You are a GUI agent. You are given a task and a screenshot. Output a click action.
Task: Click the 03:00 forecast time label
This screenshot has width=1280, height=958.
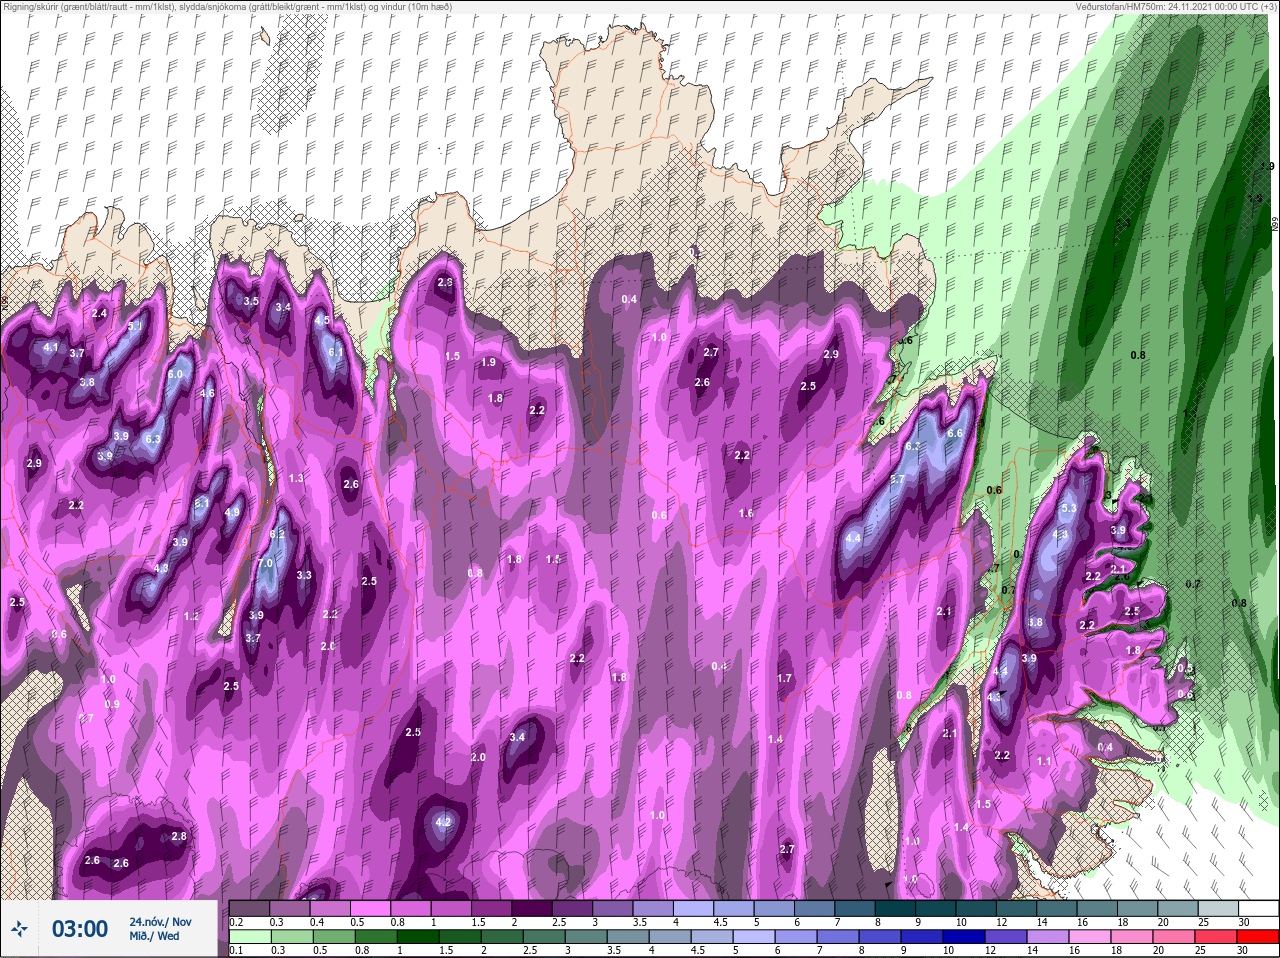coord(80,929)
